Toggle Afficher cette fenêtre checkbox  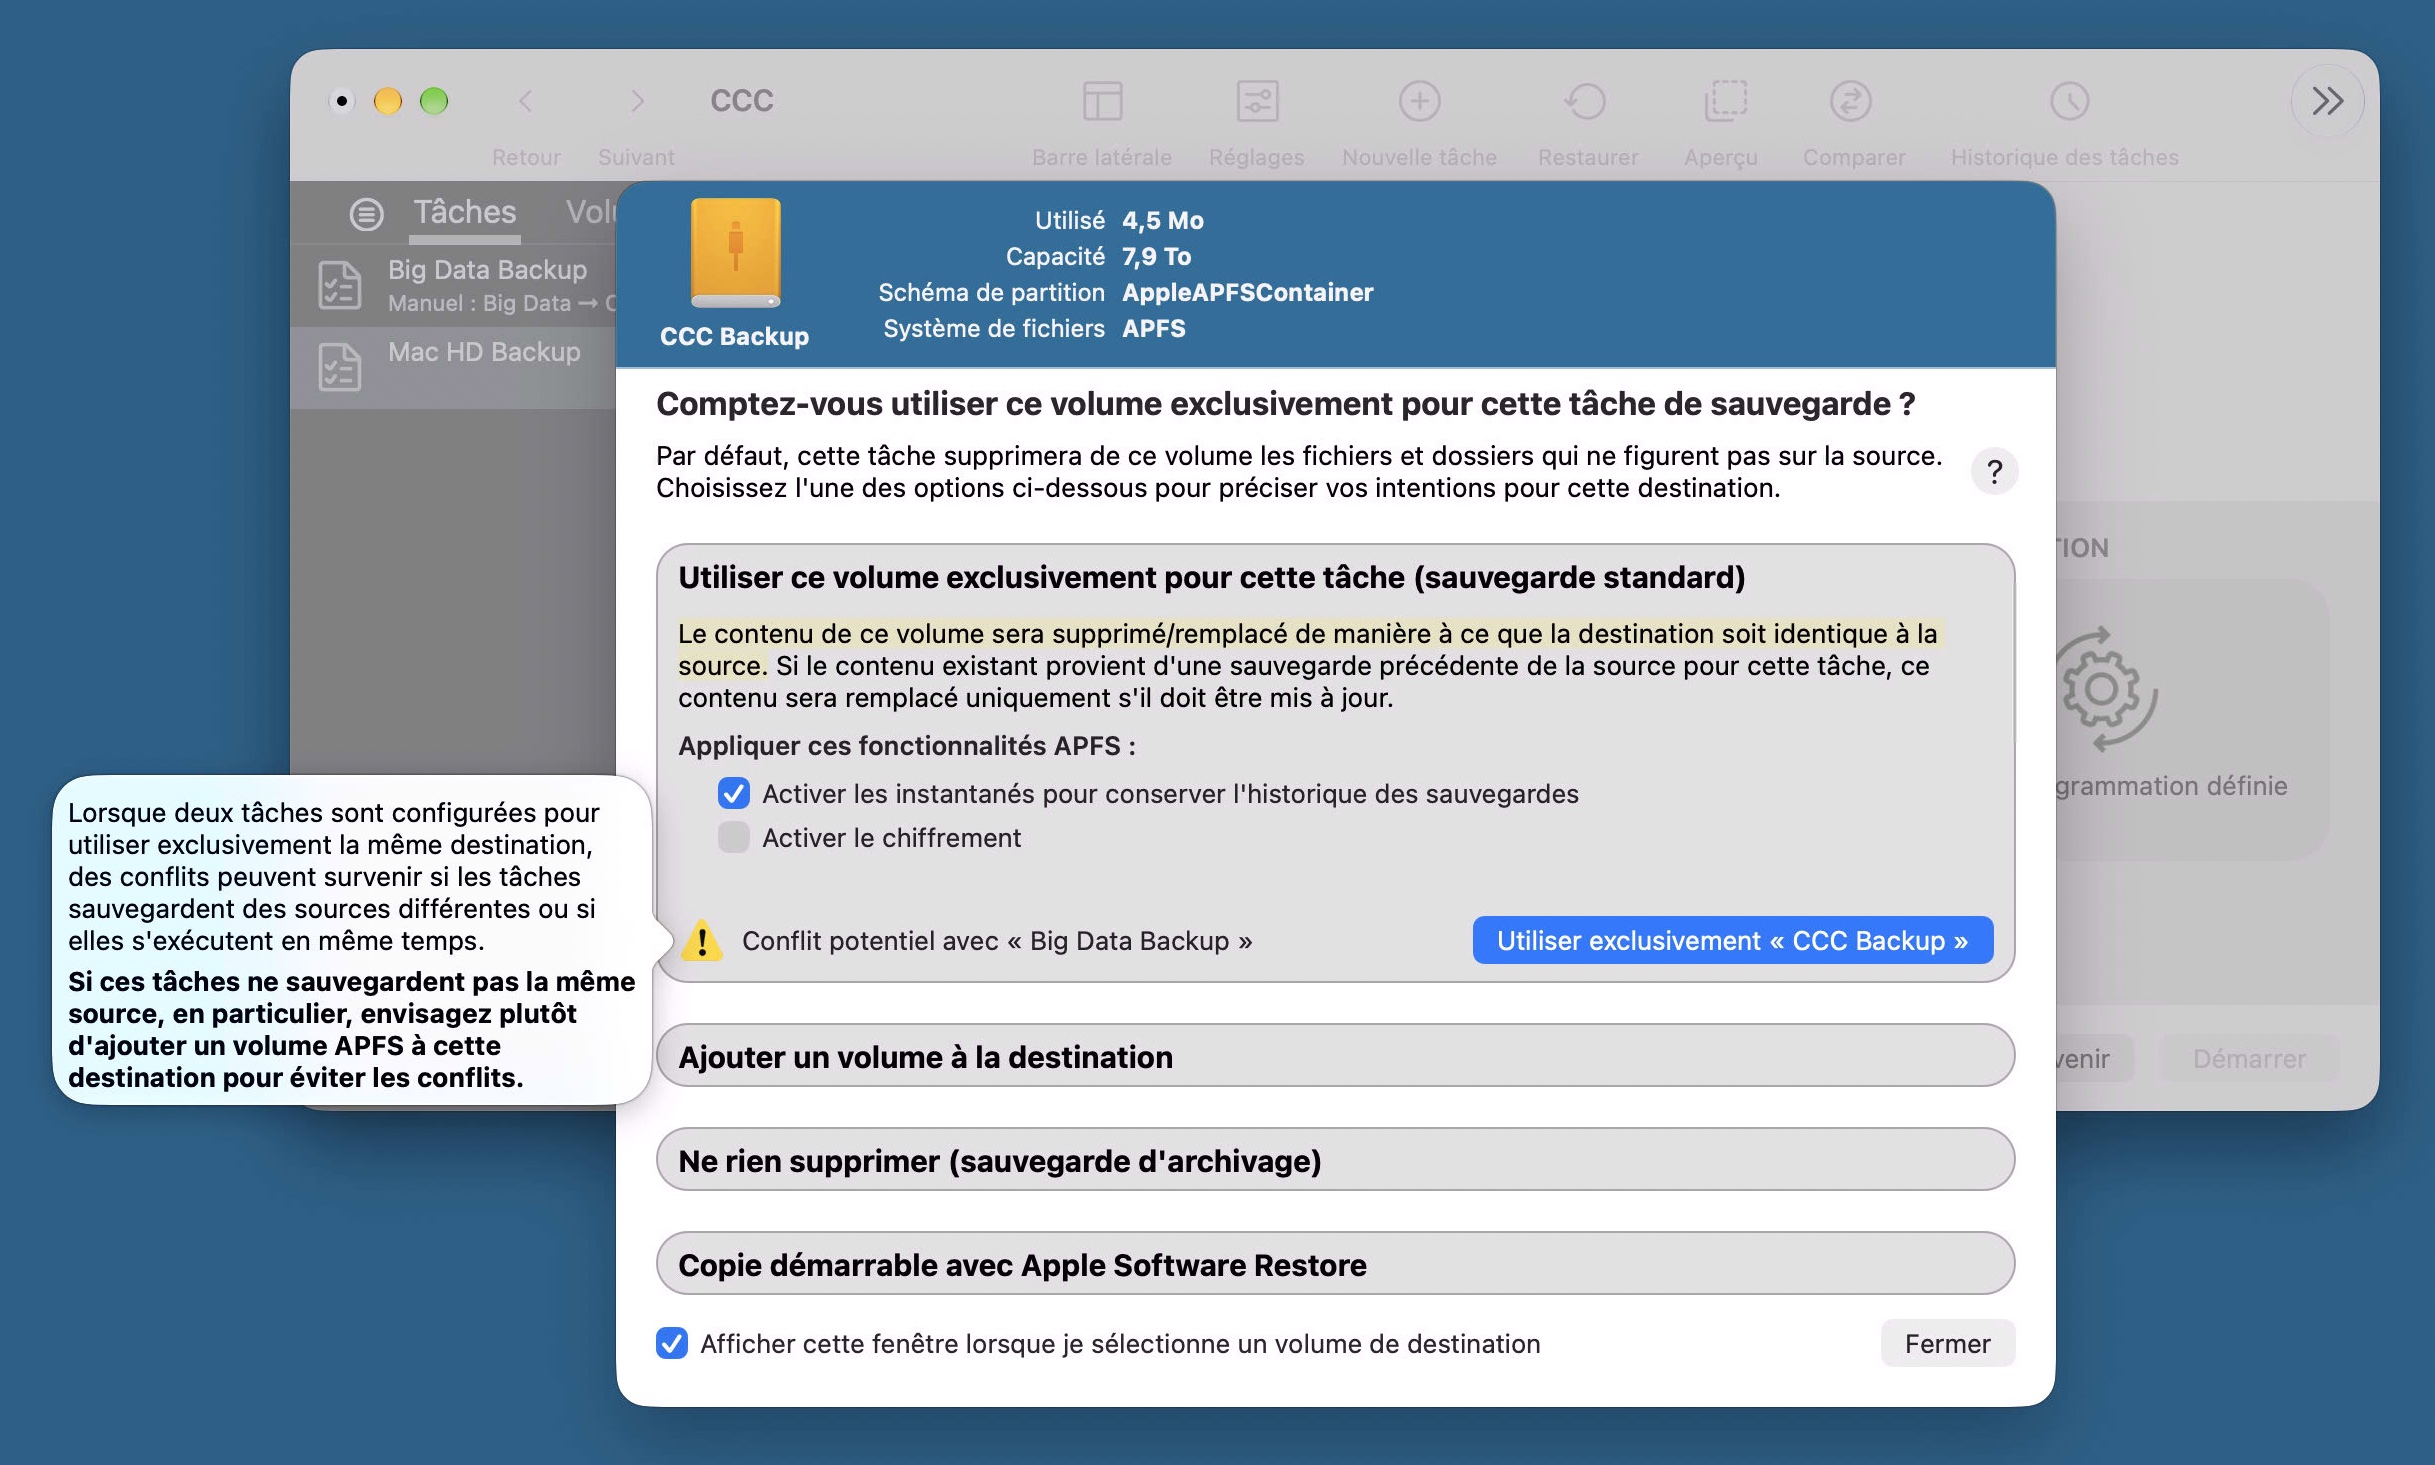[x=672, y=1343]
